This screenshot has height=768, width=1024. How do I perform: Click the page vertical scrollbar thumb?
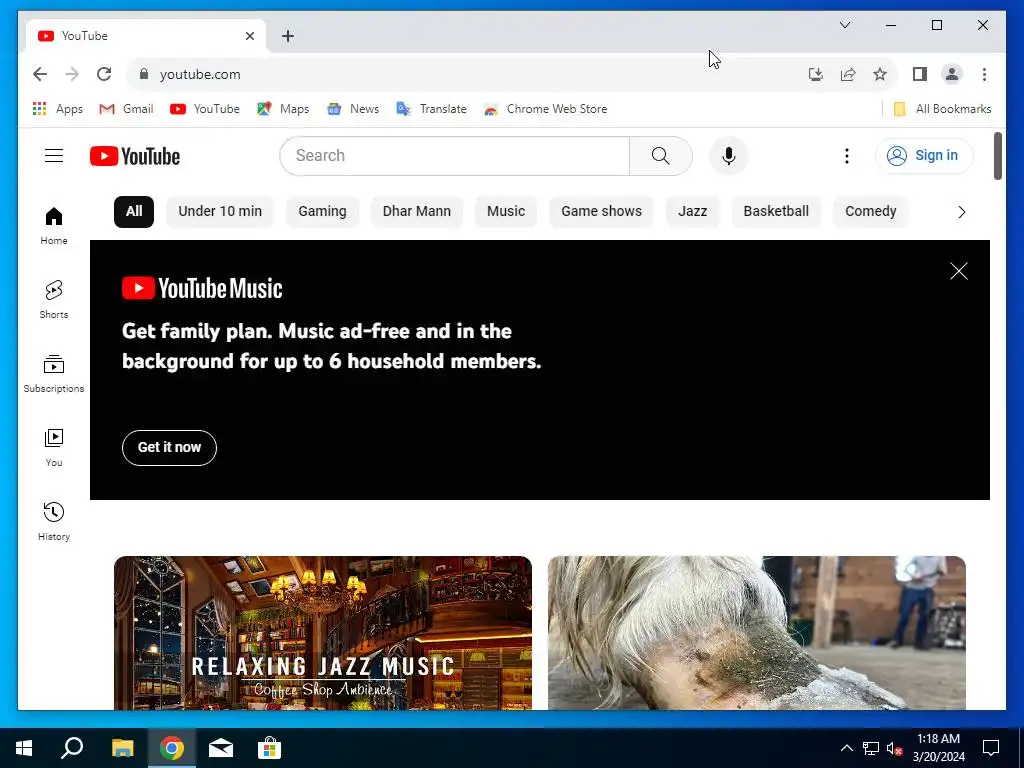coord(997,155)
